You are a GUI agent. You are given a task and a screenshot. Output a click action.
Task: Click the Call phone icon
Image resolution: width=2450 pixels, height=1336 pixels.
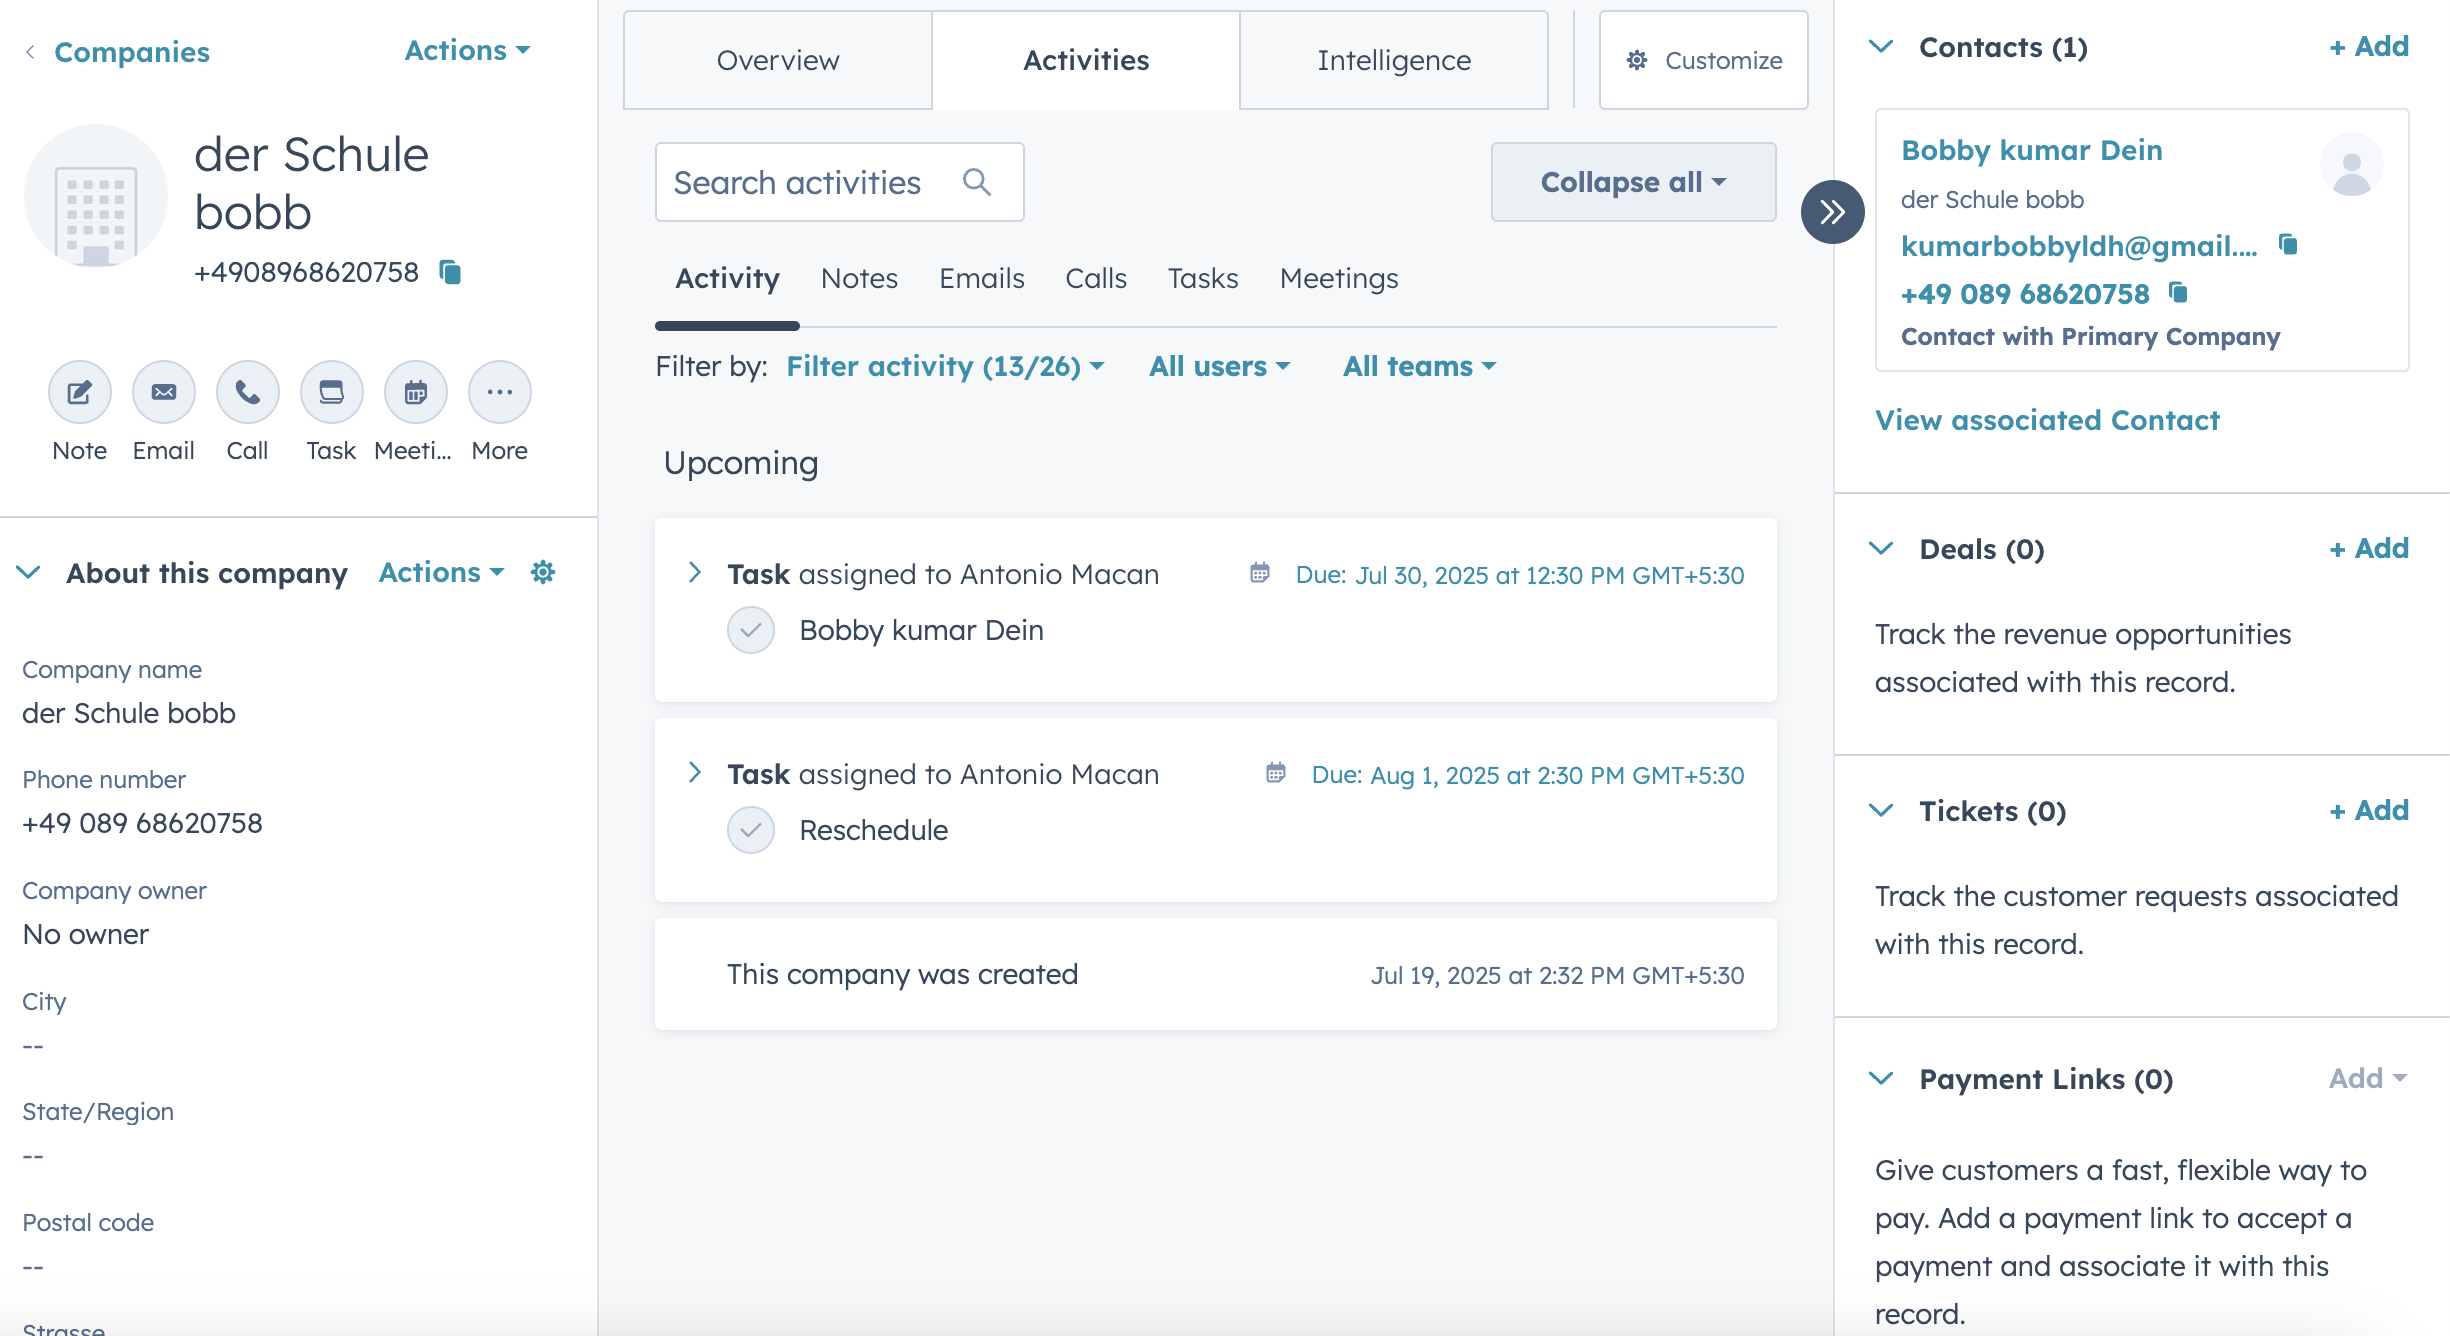[x=247, y=392]
